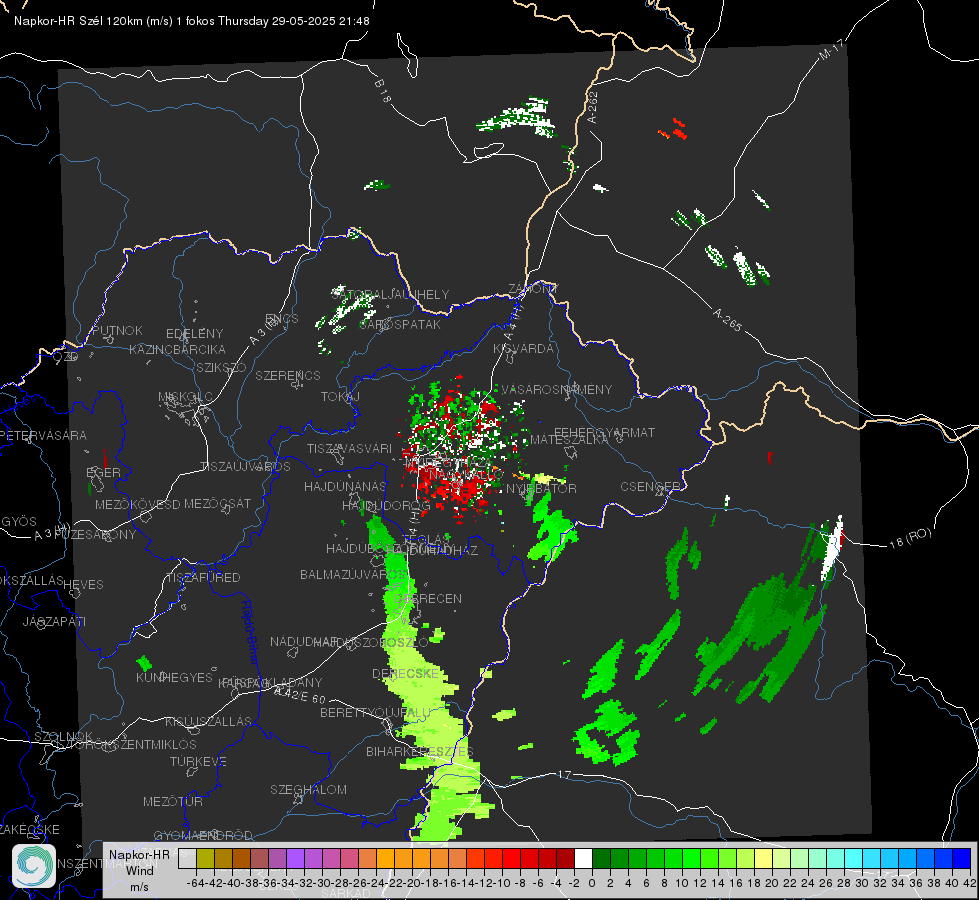Click the GYOMAENDRŐD city label
This screenshot has width=979, height=900.
pos(203,835)
